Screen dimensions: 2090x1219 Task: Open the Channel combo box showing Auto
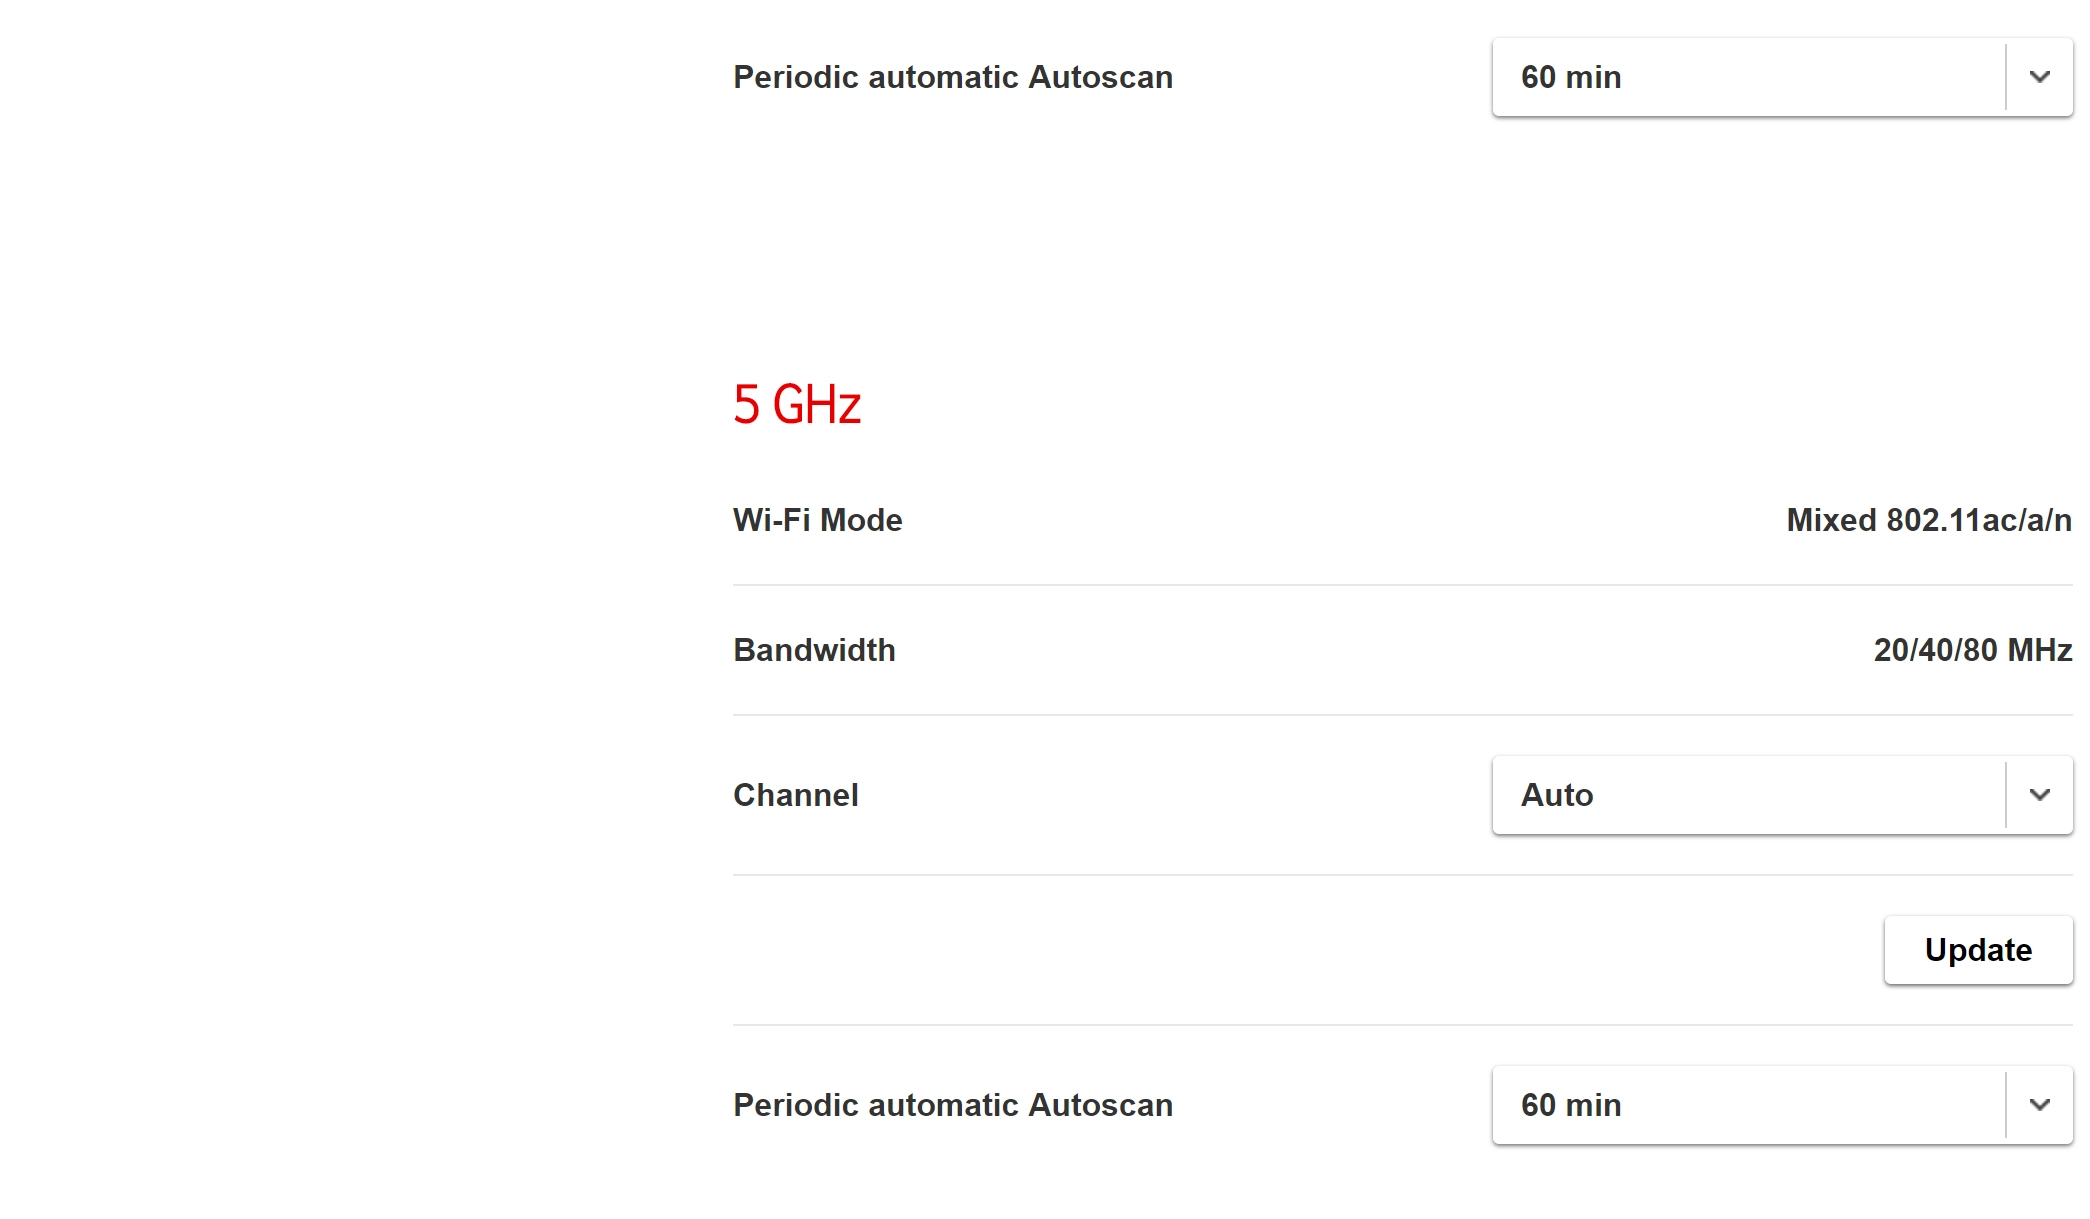1750,795
